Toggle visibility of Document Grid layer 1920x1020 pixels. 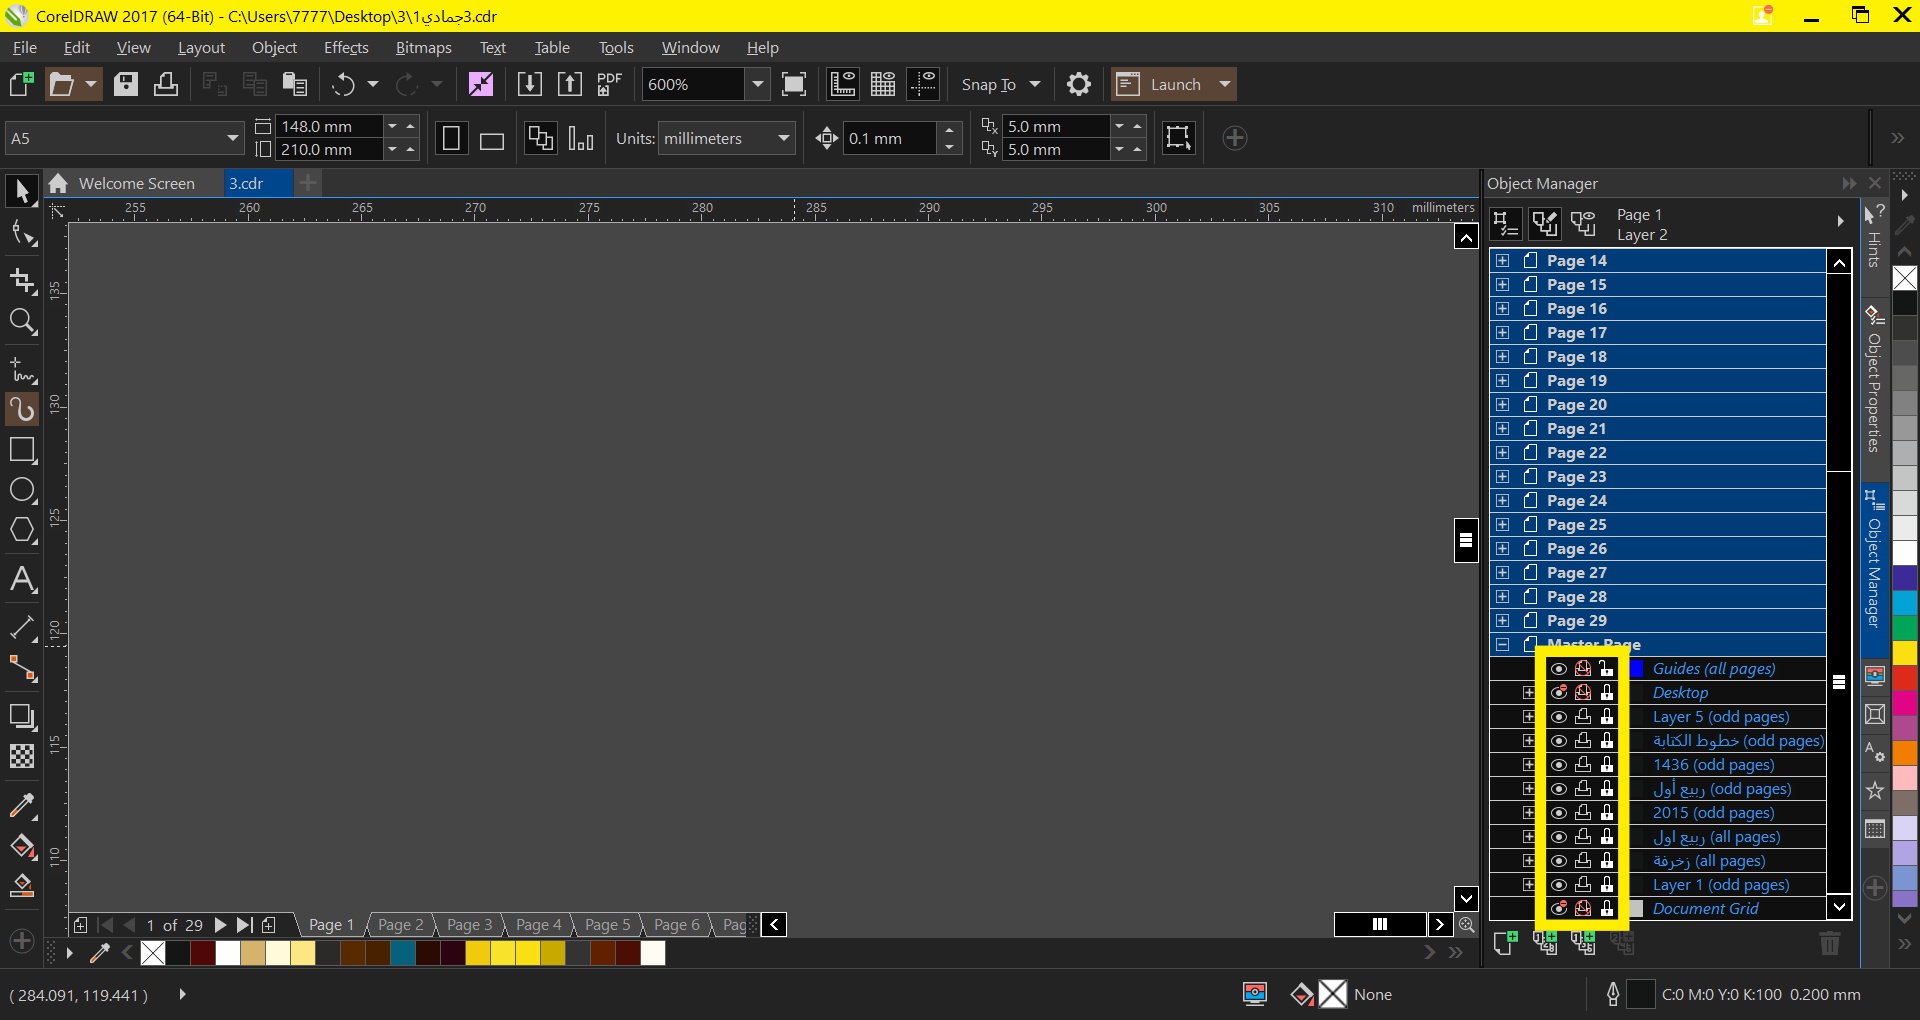click(x=1558, y=909)
